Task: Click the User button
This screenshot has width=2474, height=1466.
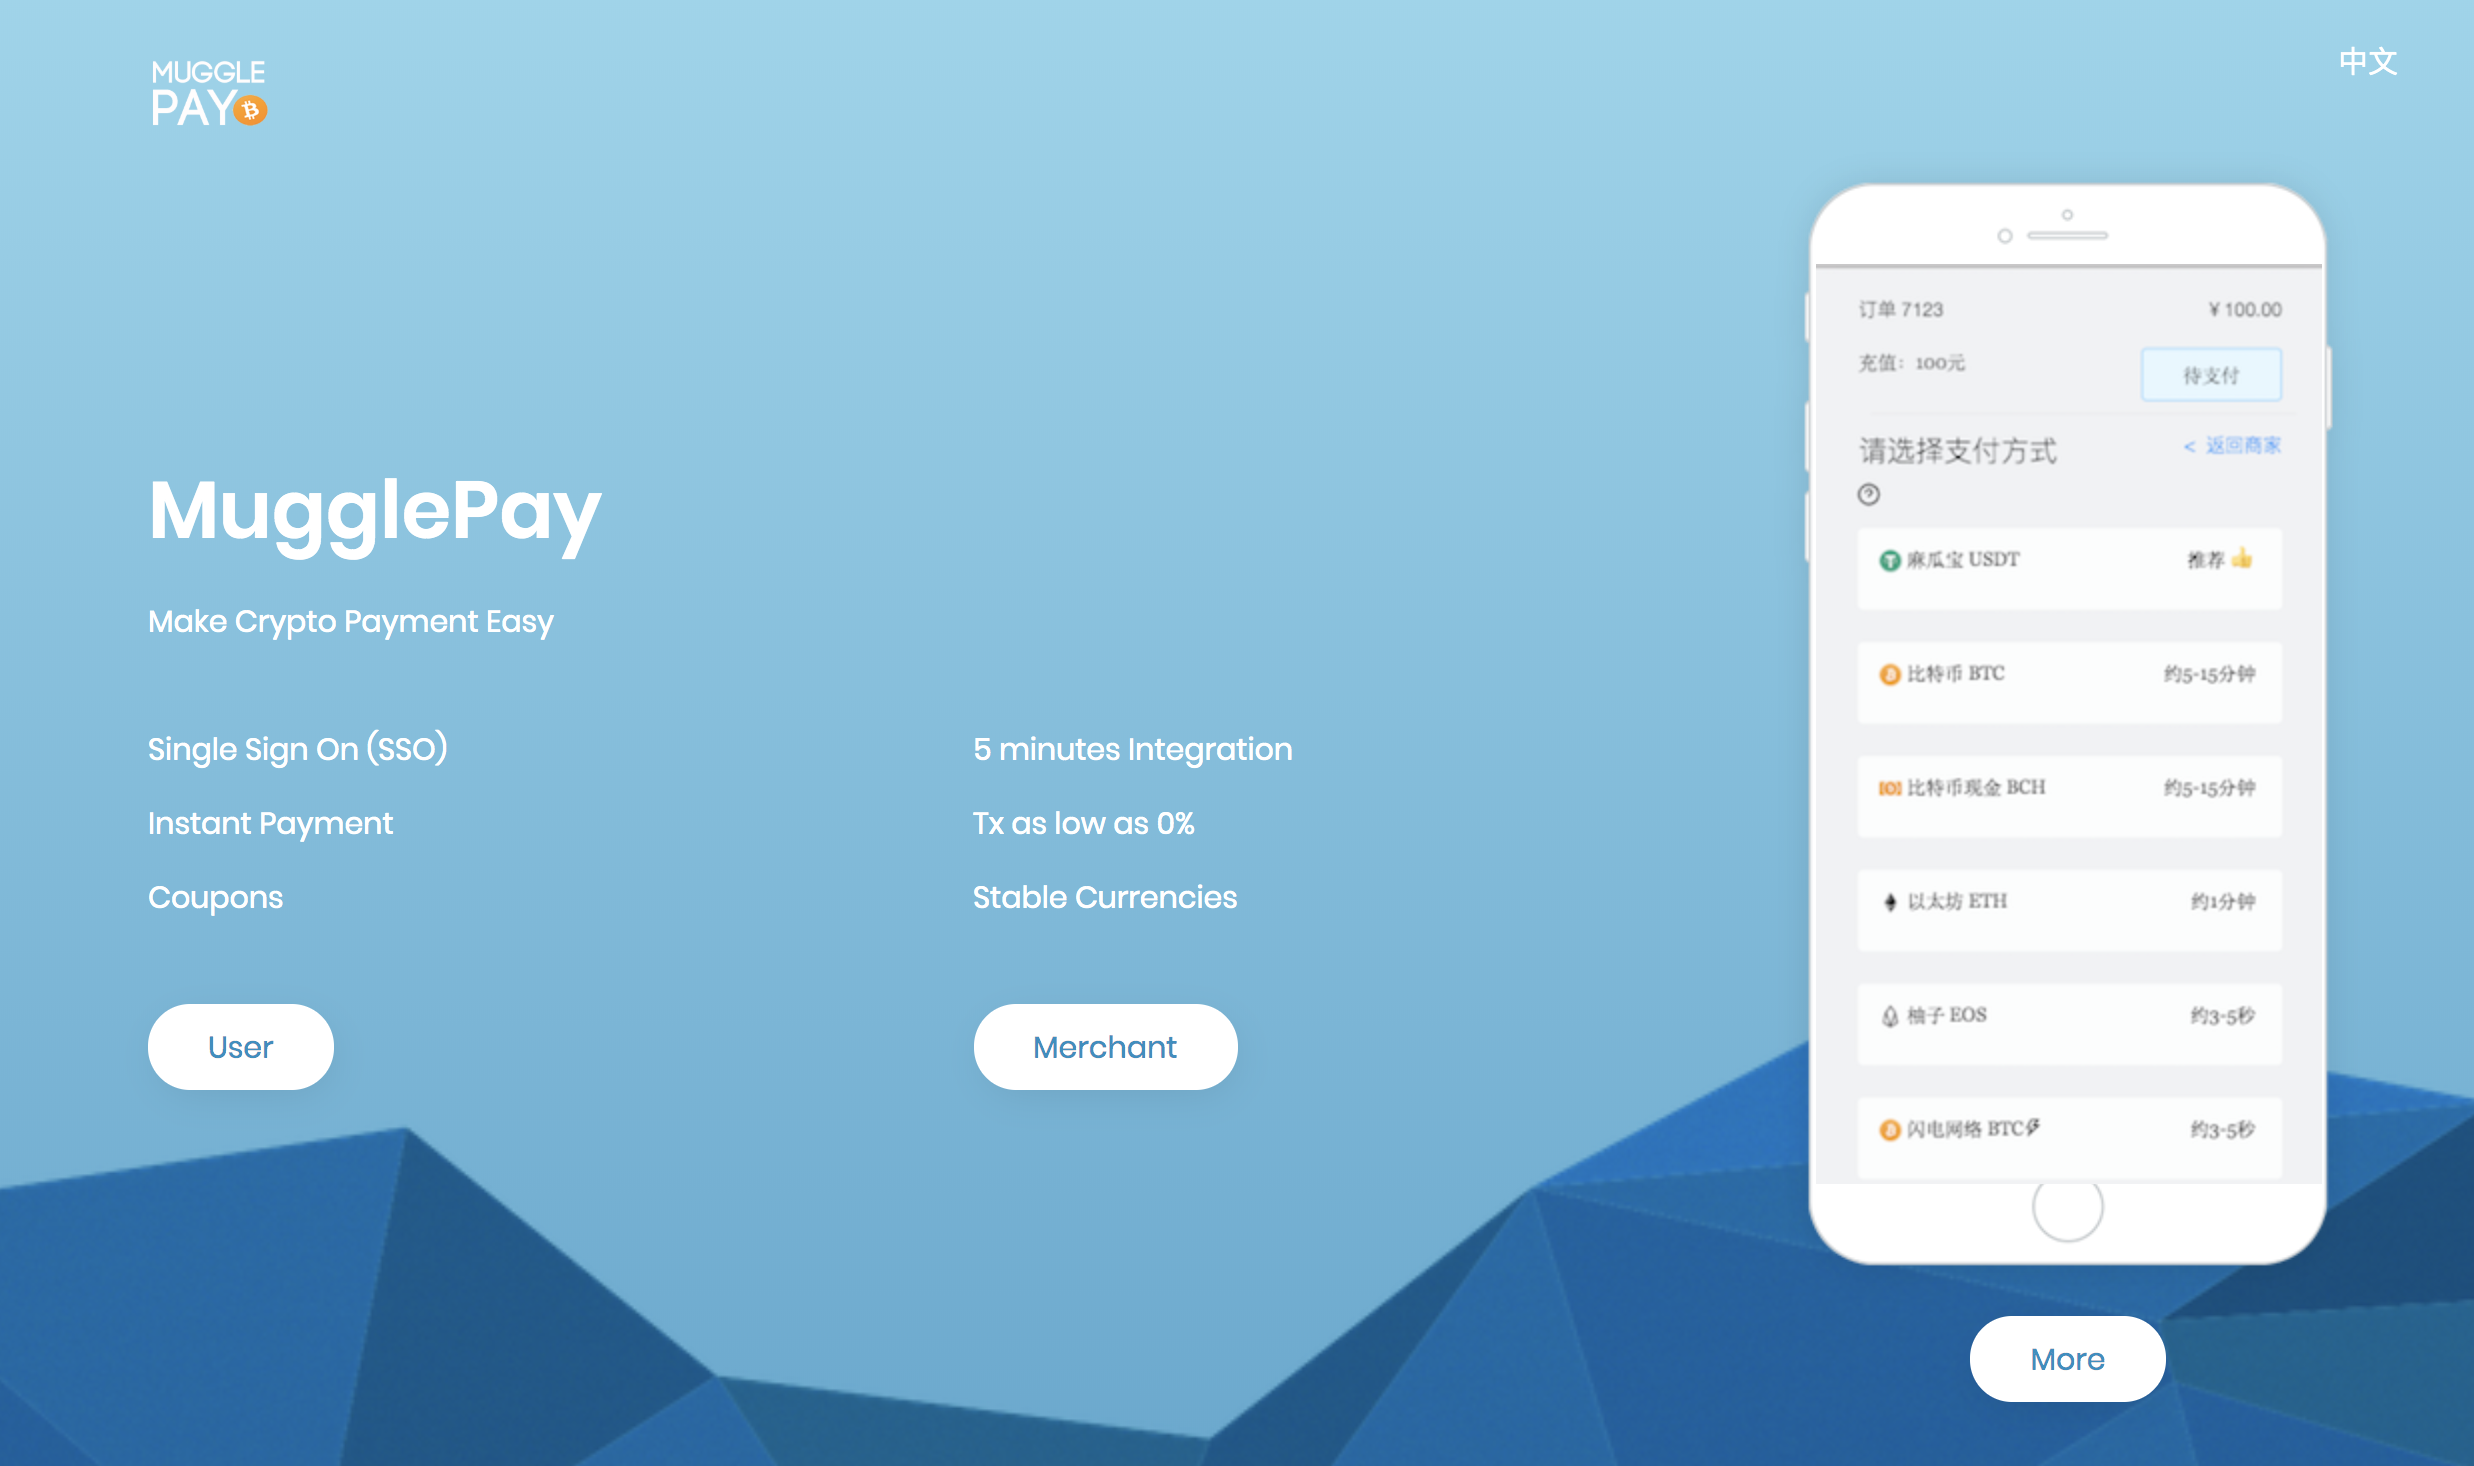Action: (241, 1047)
